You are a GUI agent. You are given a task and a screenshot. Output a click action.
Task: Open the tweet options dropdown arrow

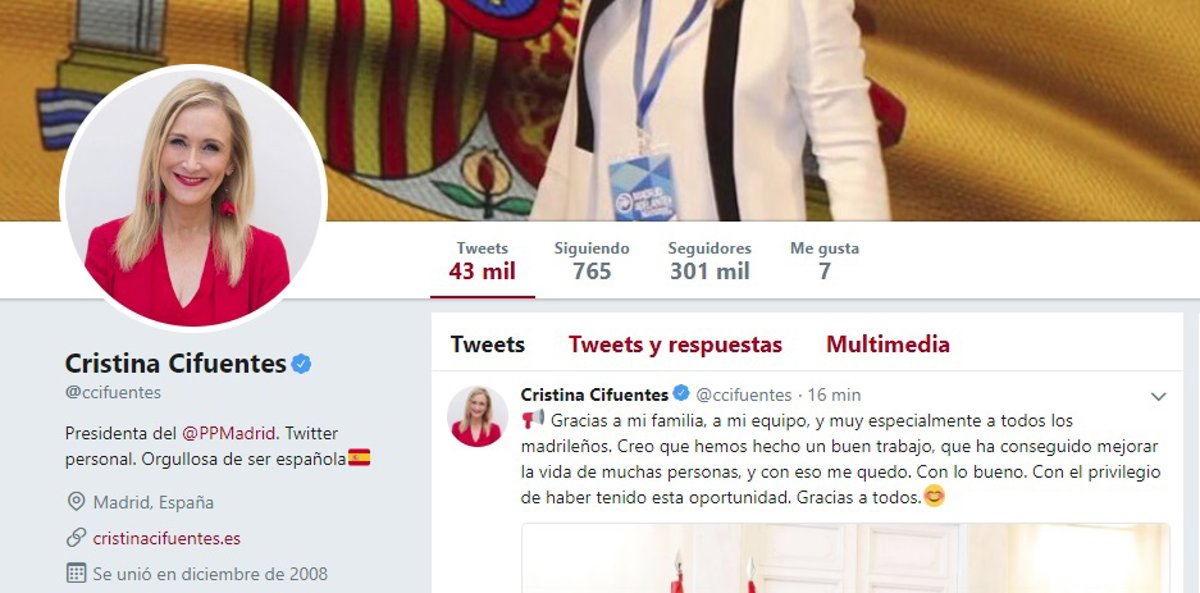click(x=1159, y=397)
